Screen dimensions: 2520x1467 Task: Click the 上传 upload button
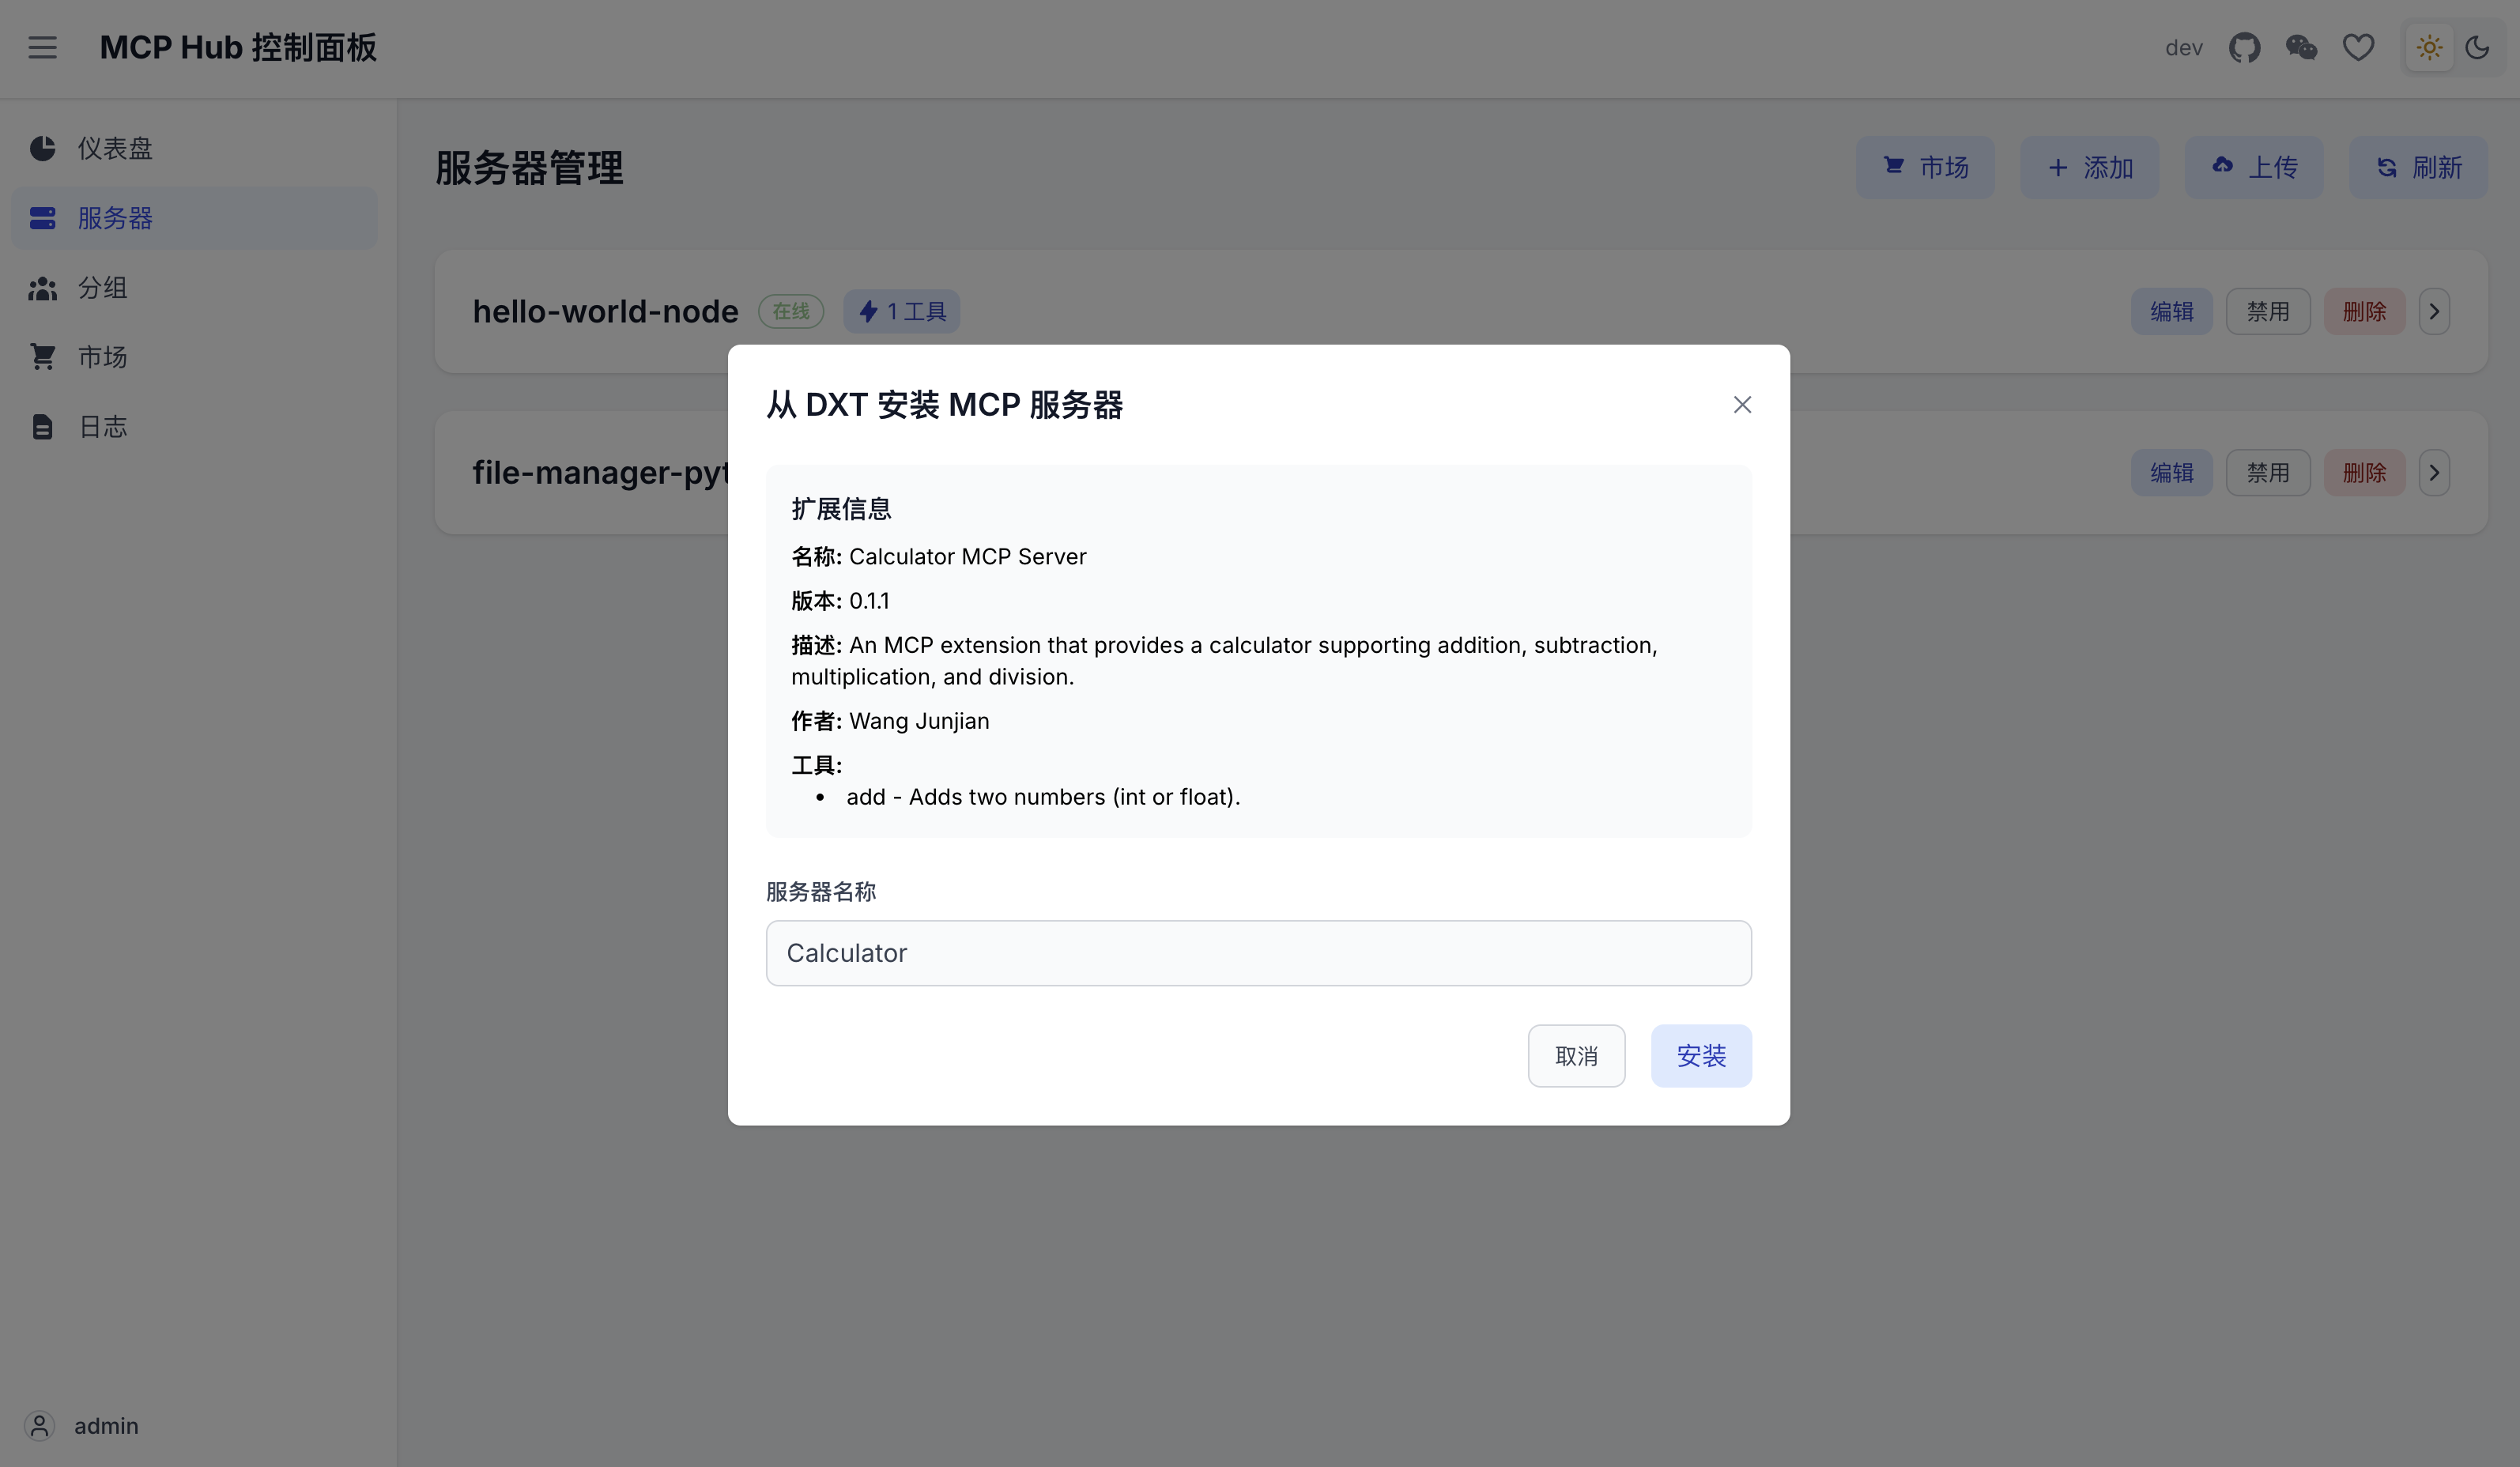coord(2254,167)
